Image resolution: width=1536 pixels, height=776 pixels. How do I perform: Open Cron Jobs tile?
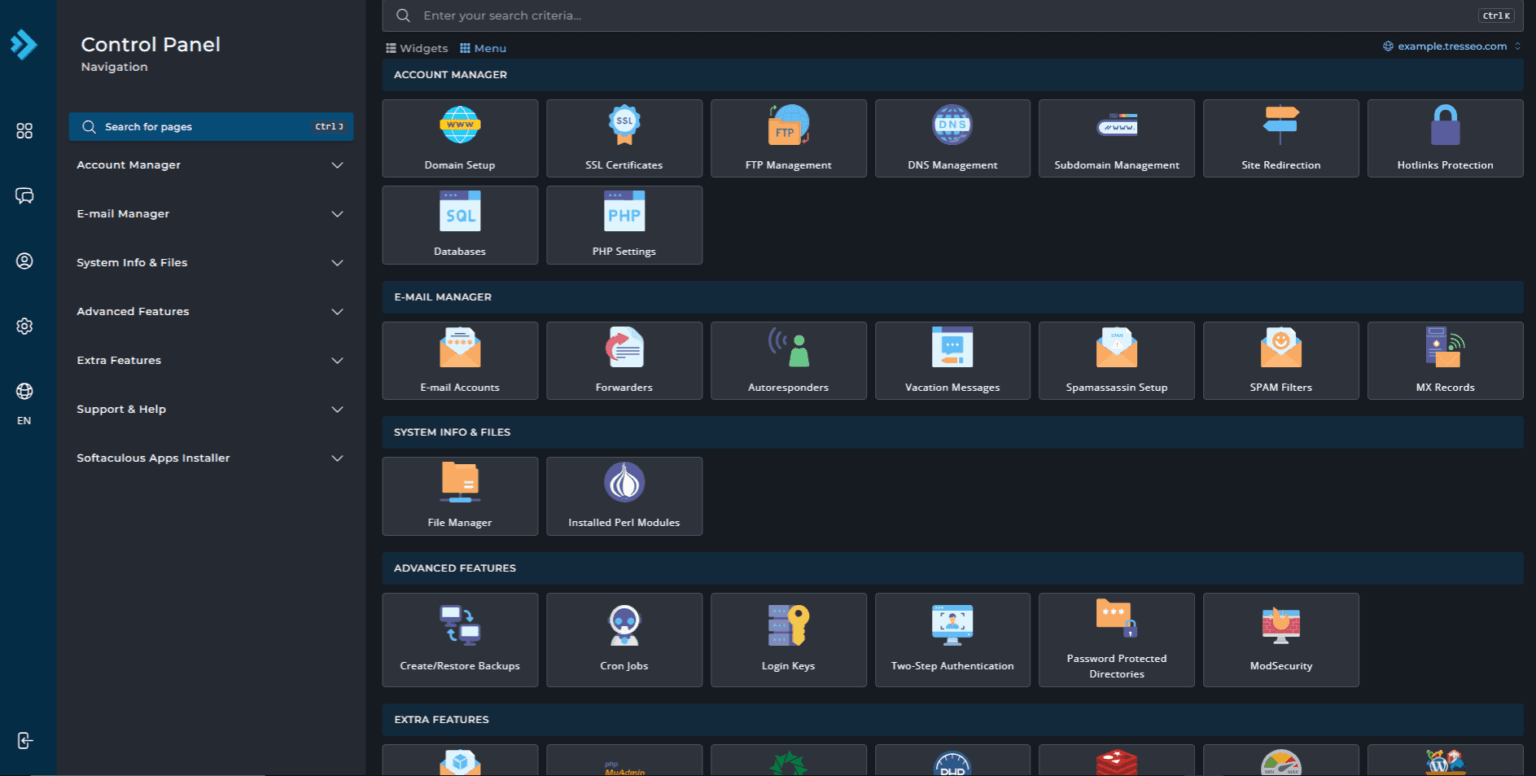[x=624, y=640]
